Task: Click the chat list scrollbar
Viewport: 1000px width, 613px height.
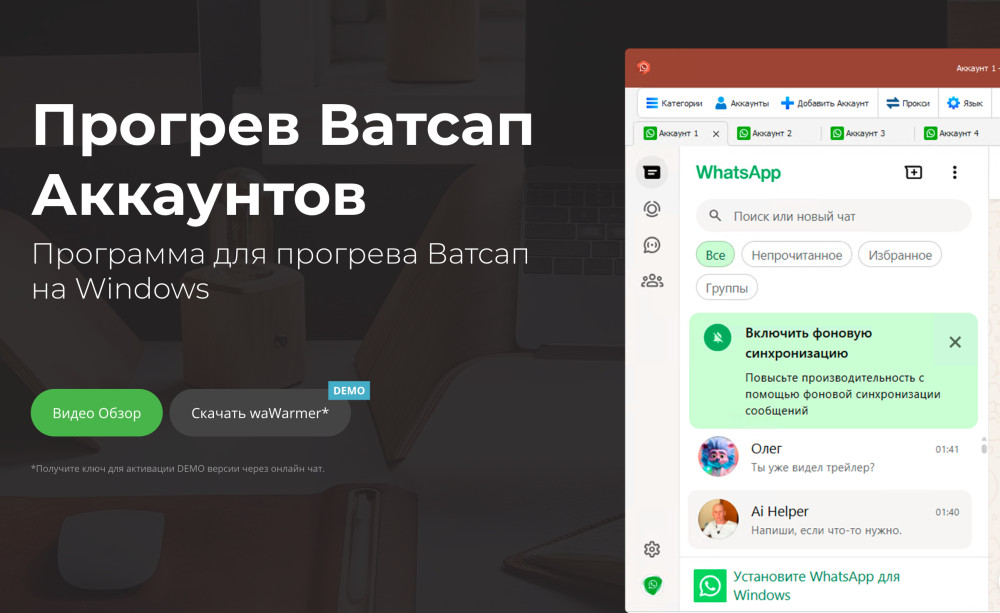Action: (984, 447)
